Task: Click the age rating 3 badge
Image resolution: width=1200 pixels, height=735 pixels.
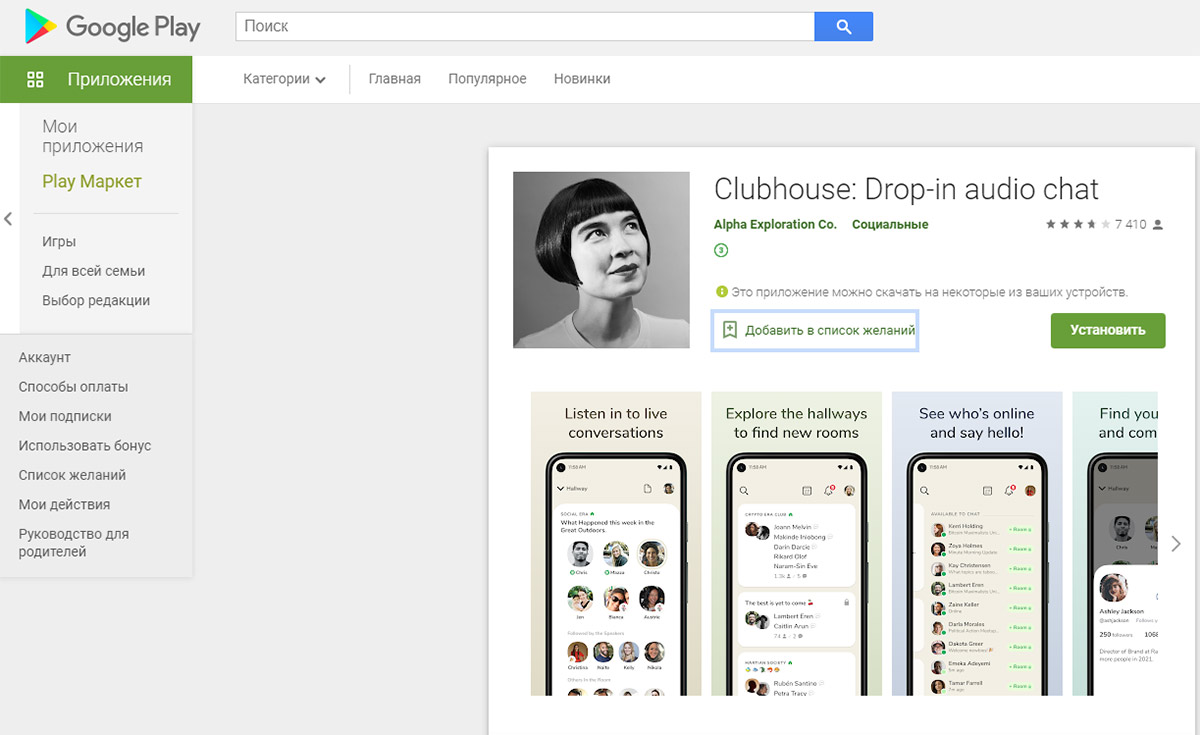Action: (x=721, y=250)
